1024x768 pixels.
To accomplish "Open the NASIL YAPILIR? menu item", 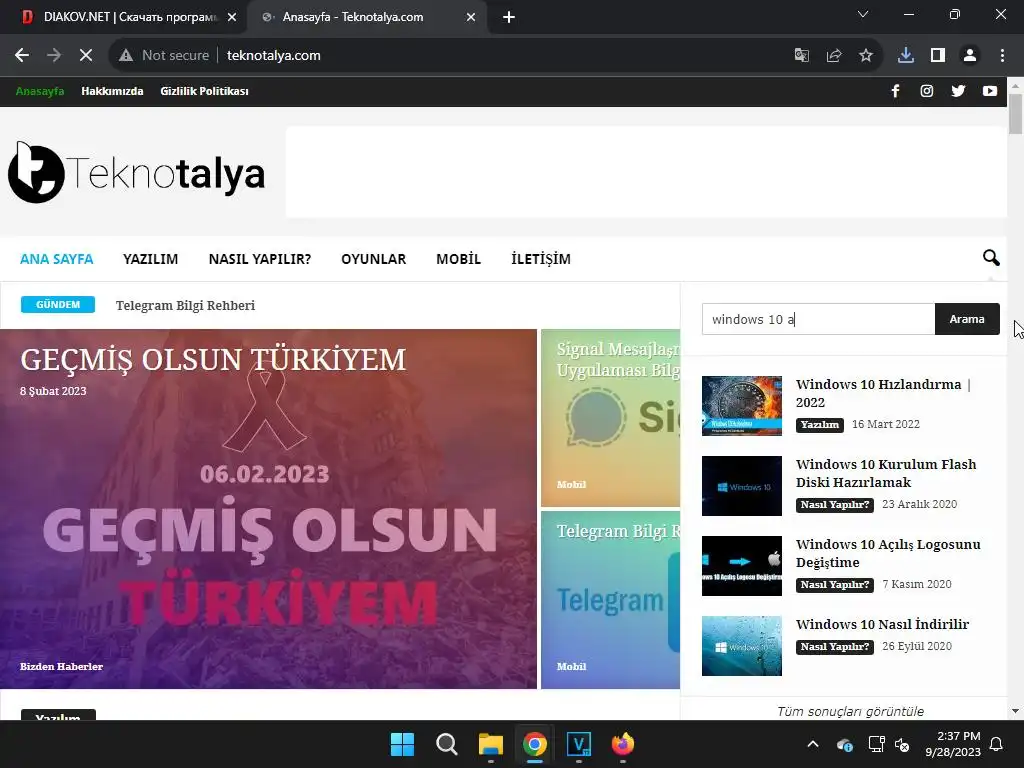I will coord(260,259).
